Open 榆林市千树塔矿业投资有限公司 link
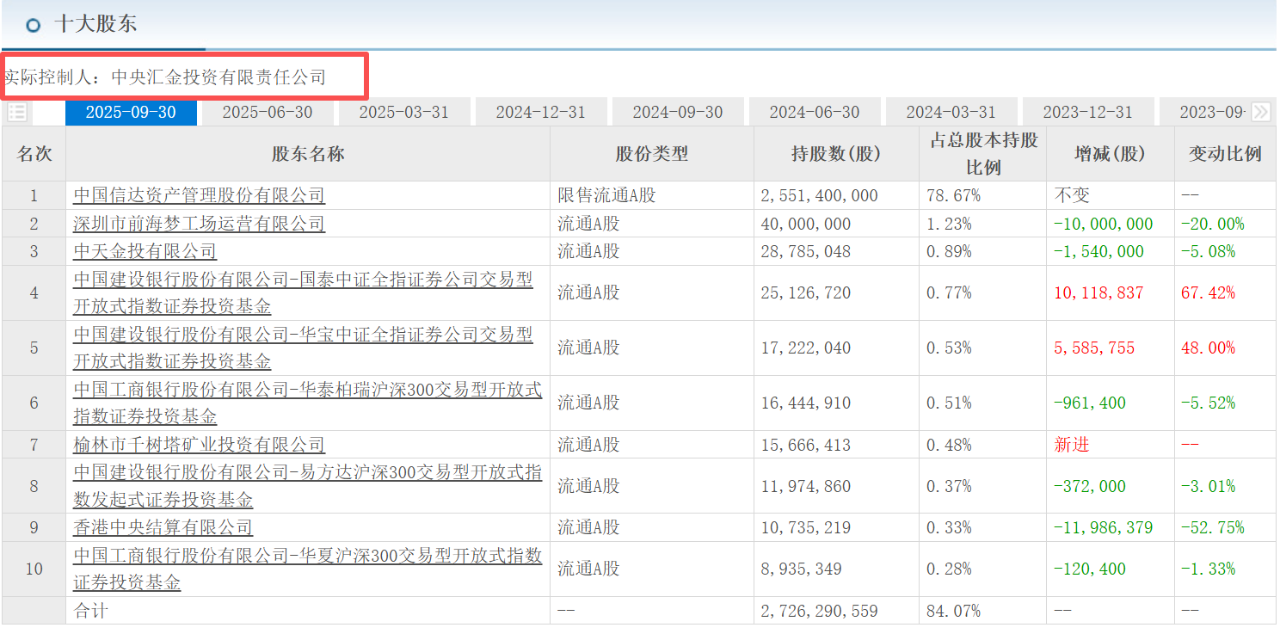 point(199,445)
